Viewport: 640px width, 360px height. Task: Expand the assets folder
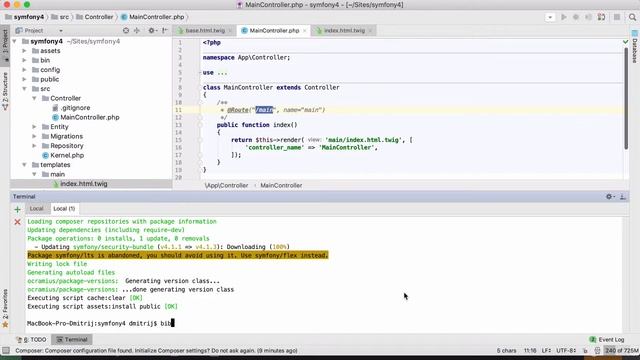(x=24, y=51)
